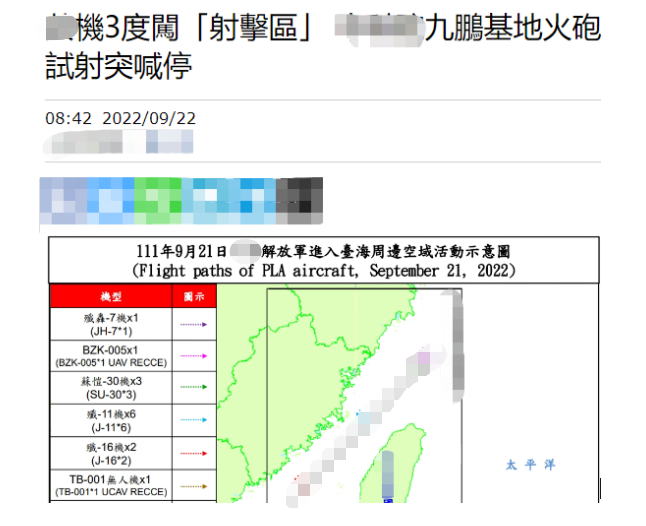Click the 太平洋 label on the map
Viewport: 646px width, 526px height.
coord(531,465)
